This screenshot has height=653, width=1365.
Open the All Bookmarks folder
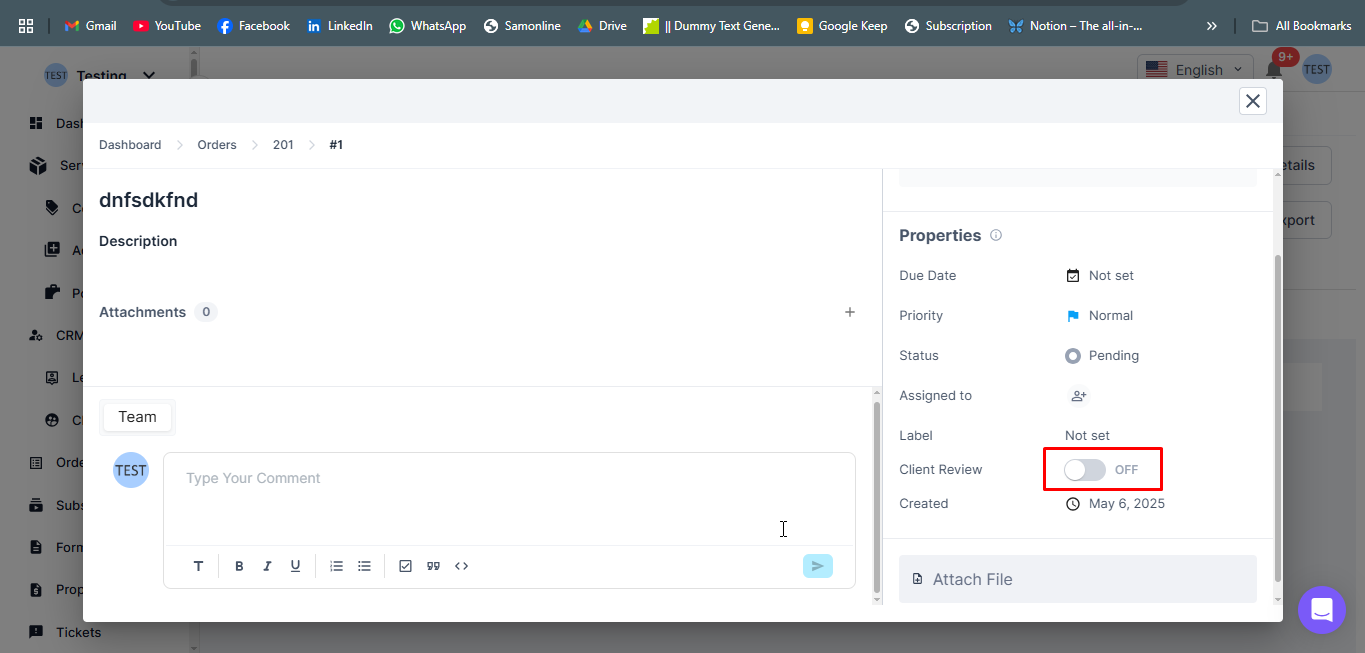click(1301, 26)
